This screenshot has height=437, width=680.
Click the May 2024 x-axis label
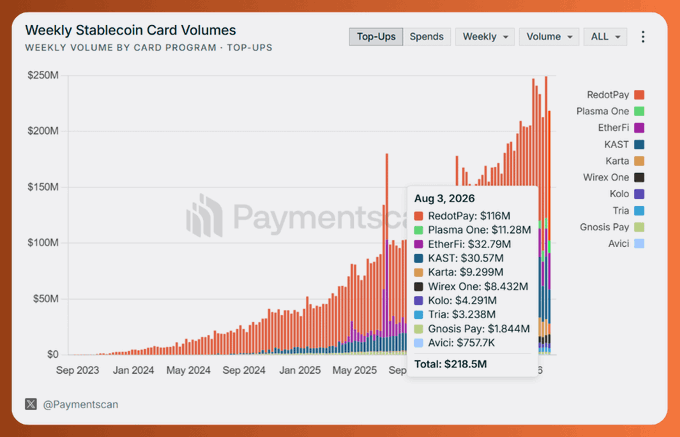click(x=188, y=370)
